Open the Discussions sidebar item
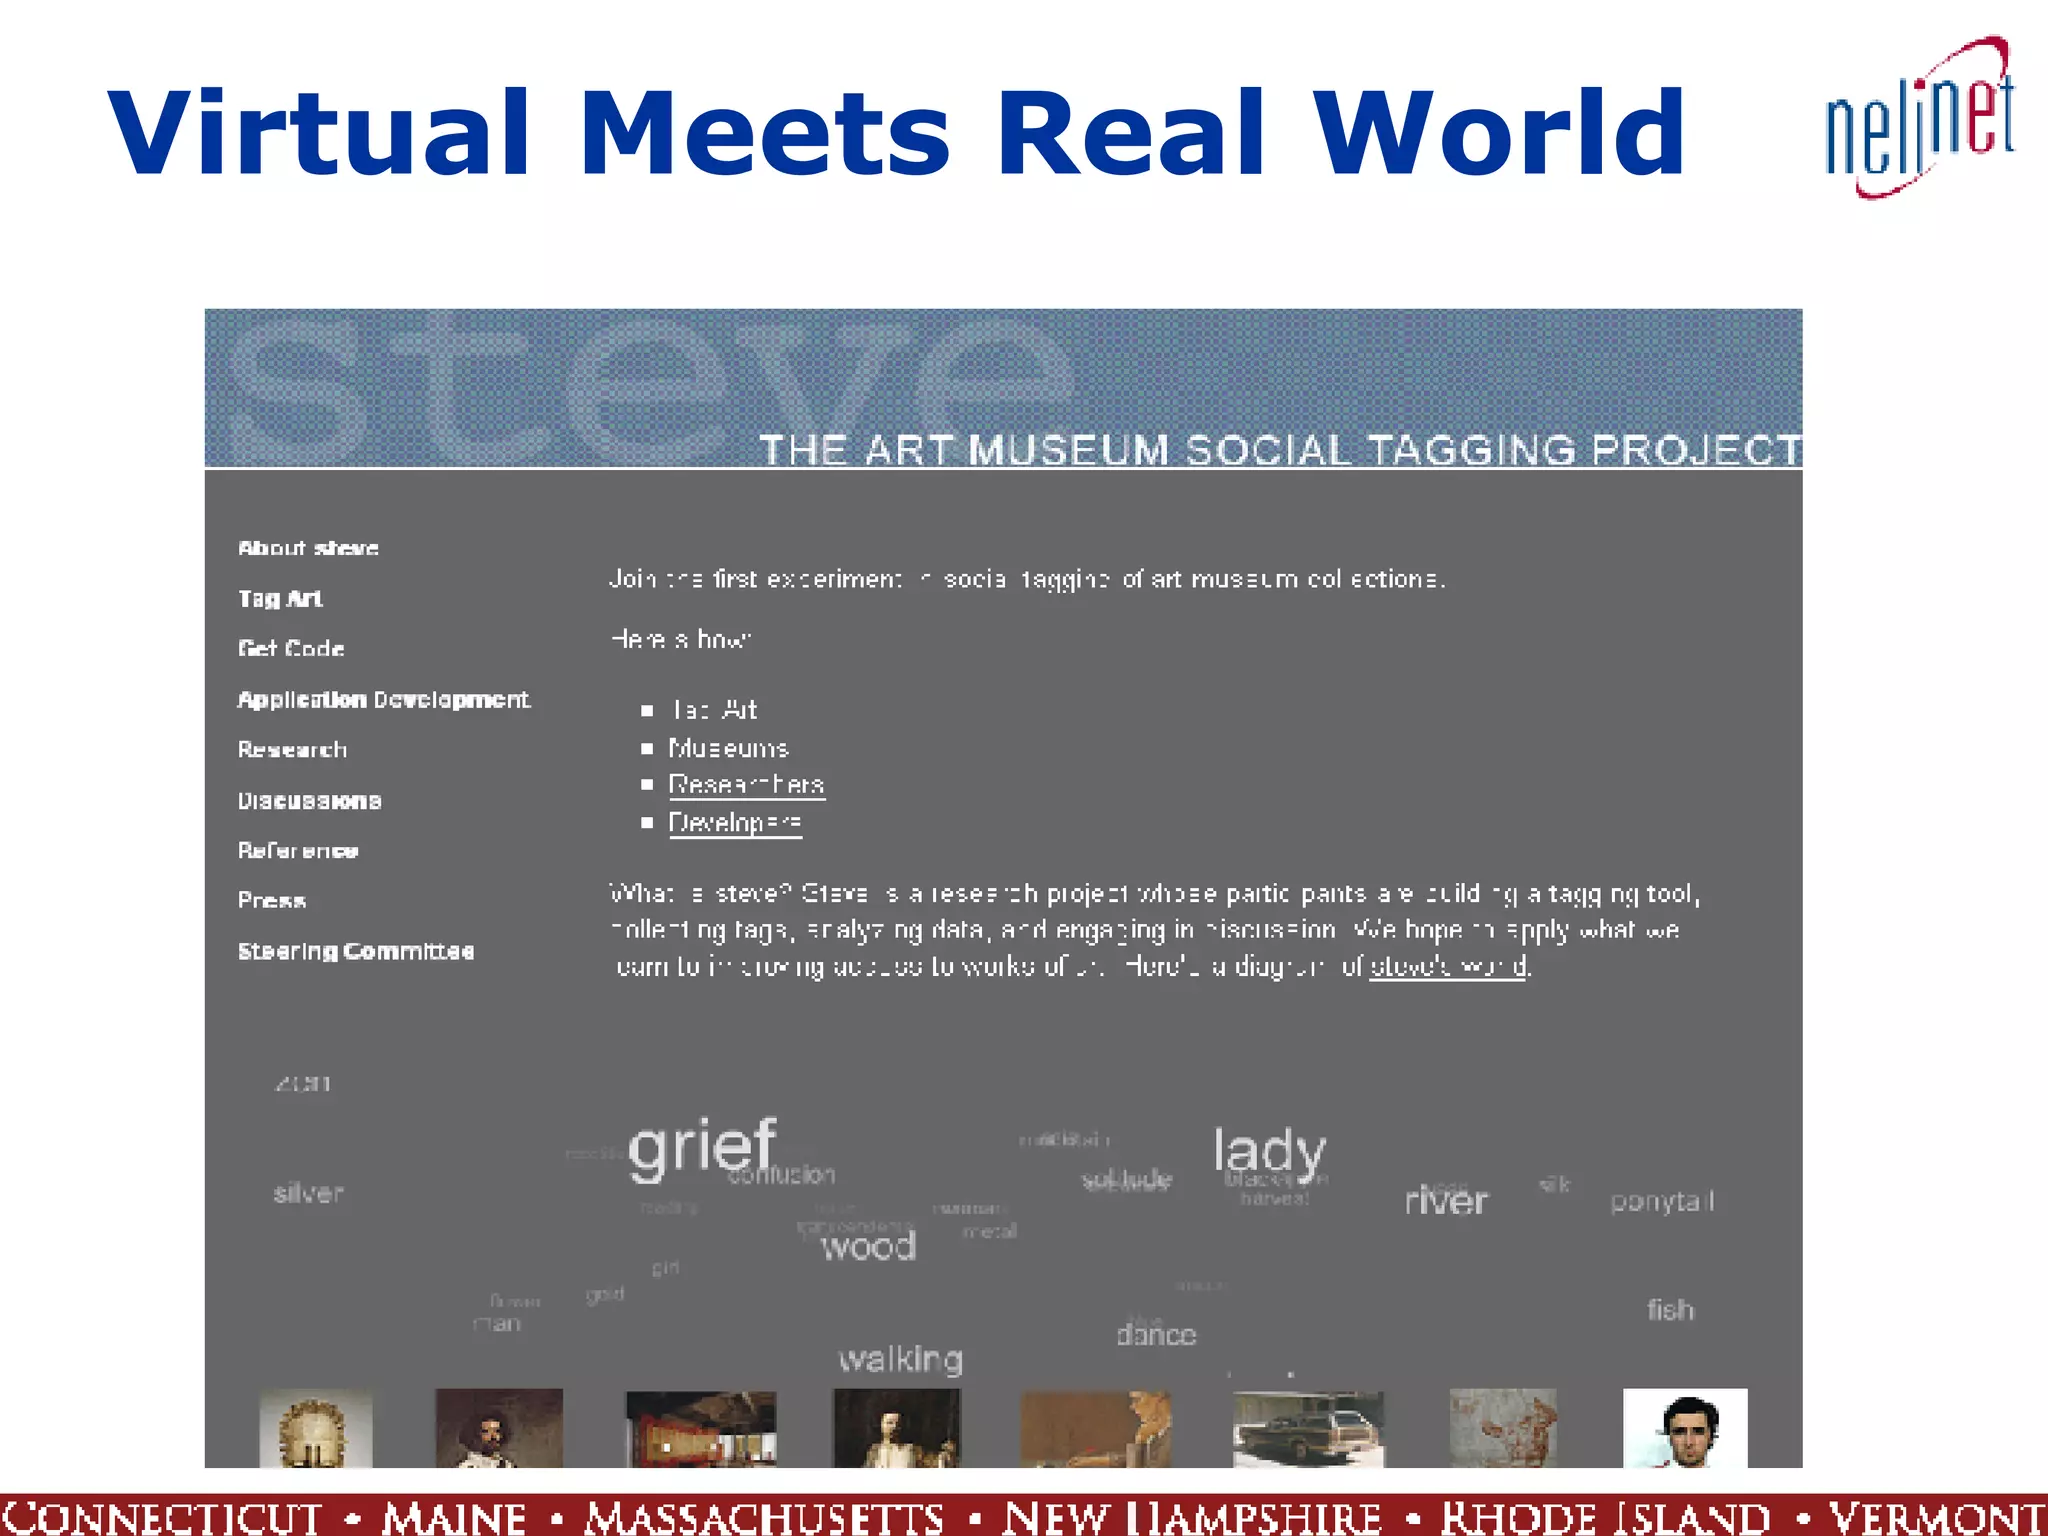The width and height of the screenshot is (2048, 1536). click(309, 800)
